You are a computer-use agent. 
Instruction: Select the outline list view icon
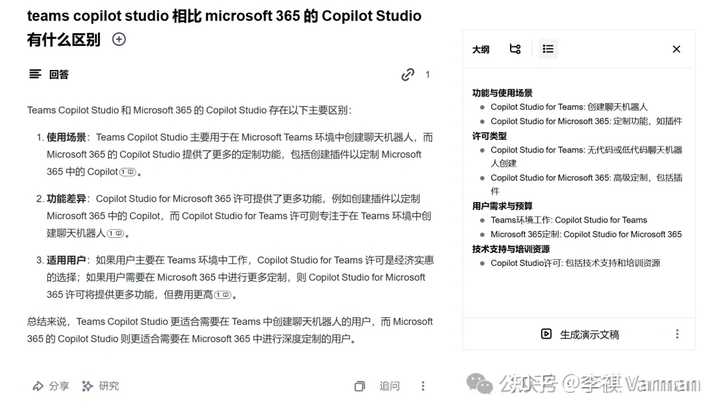coord(548,49)
